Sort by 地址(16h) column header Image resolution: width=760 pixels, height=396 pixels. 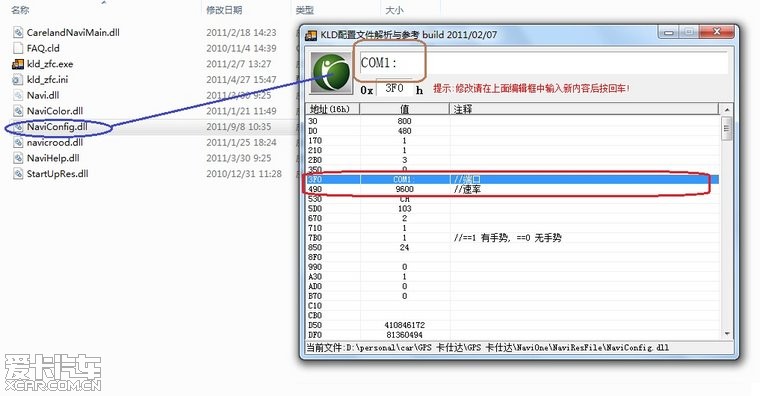click(332, 109)
